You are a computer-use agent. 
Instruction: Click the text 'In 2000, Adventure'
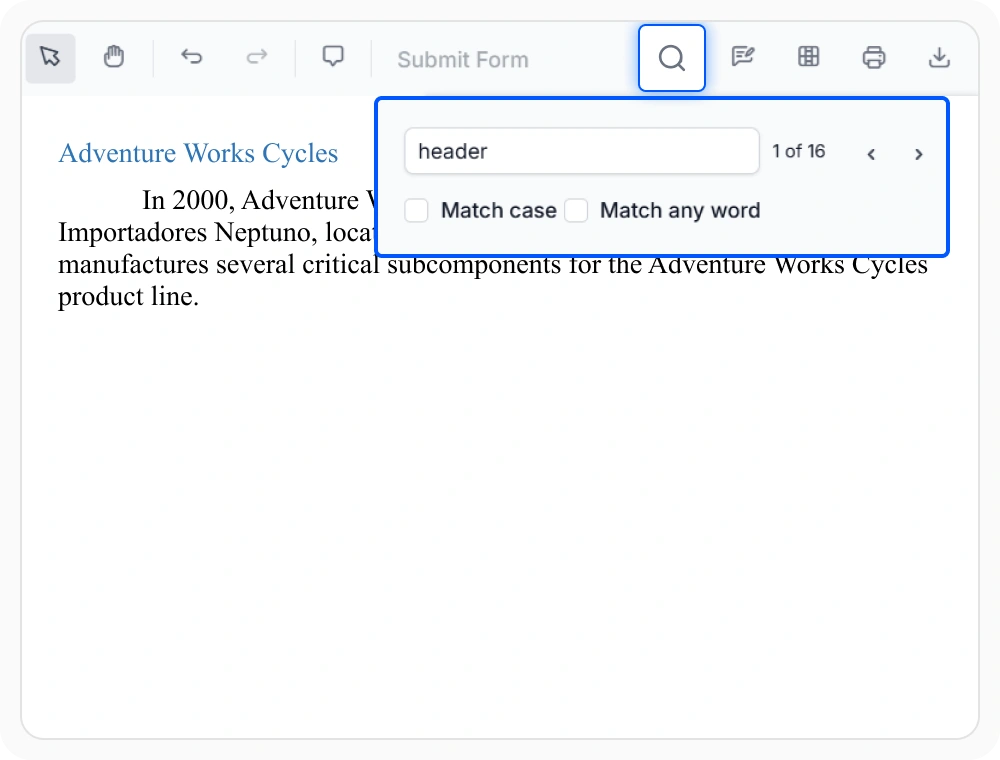point(251,200)
